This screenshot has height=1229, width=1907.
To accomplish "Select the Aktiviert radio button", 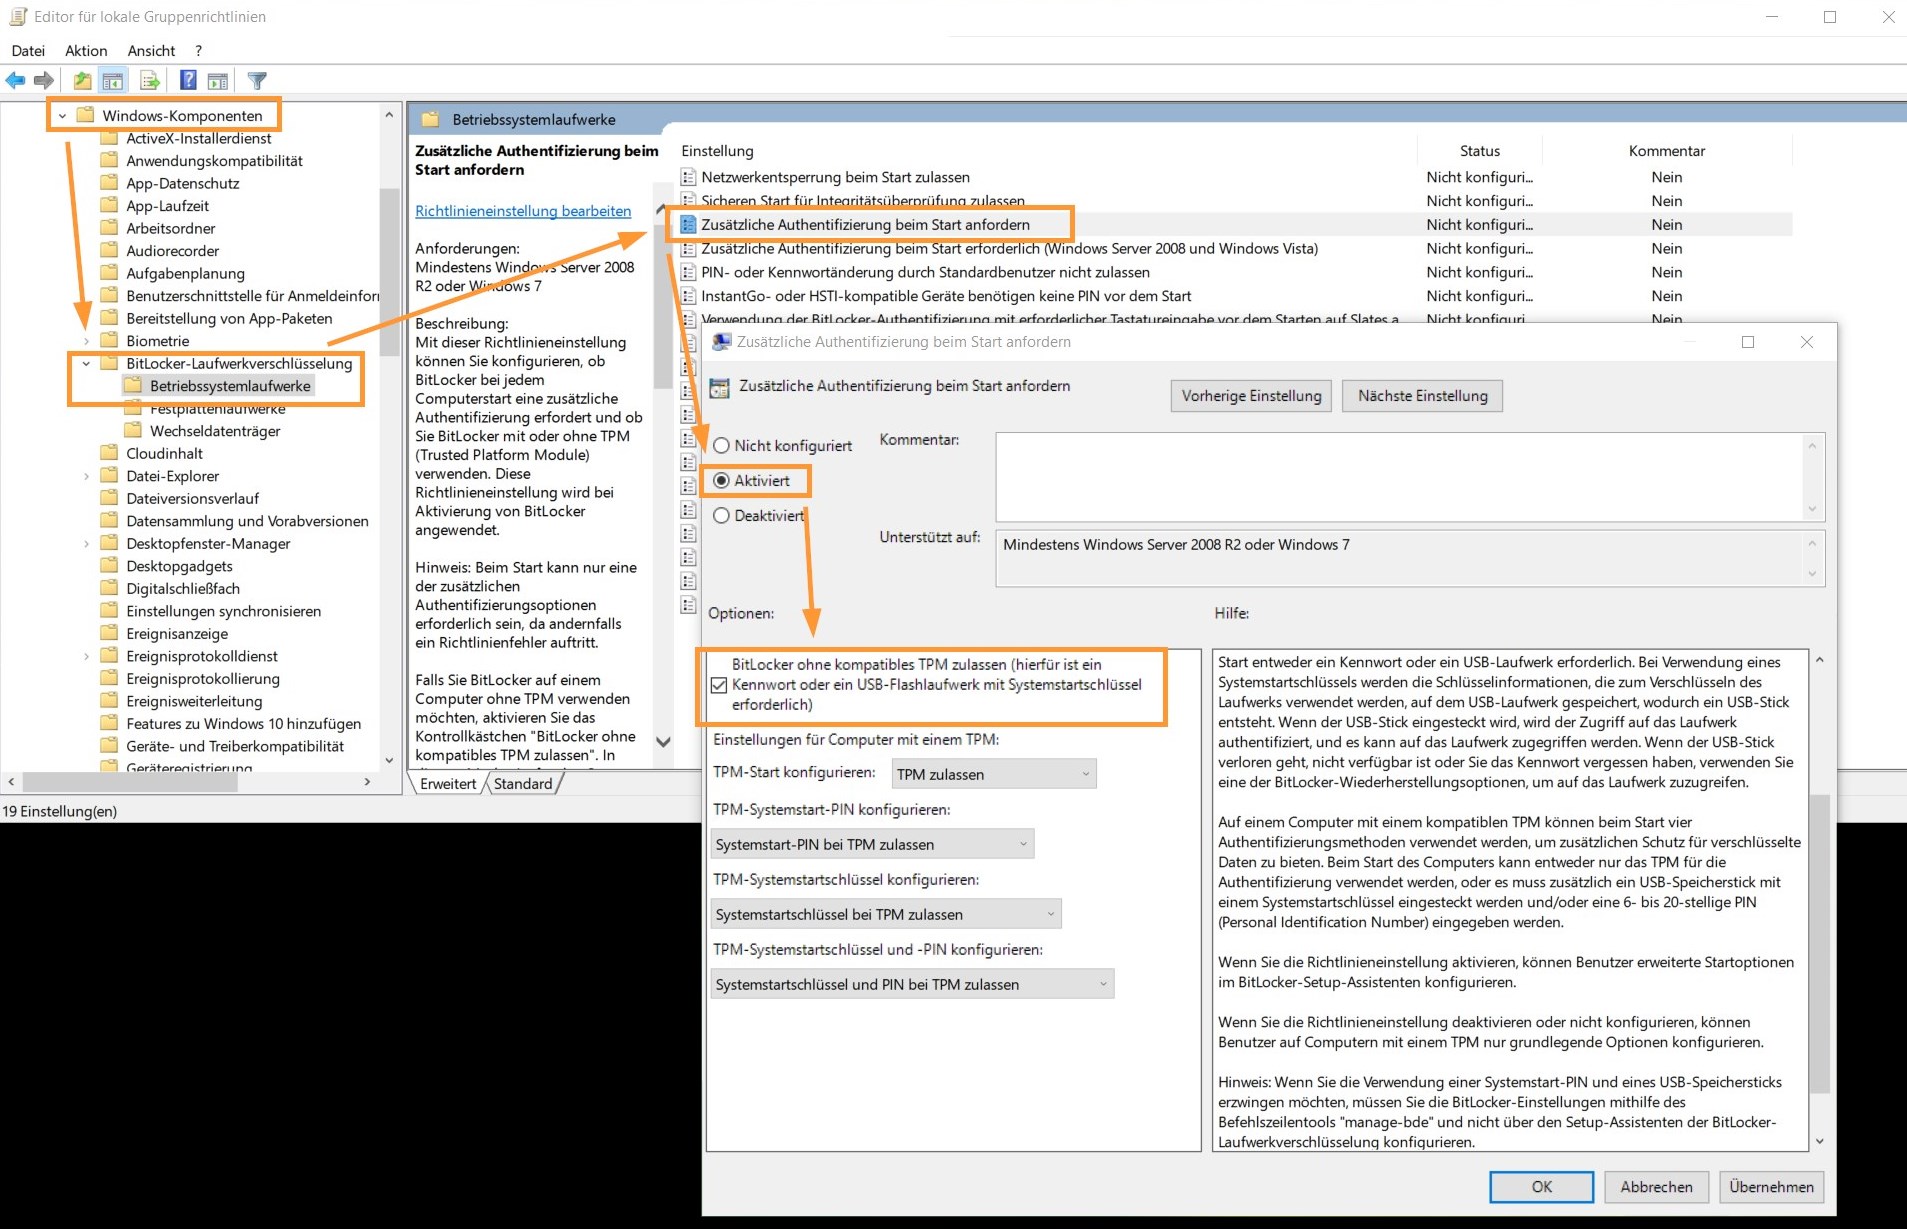I will pos(721,481).
